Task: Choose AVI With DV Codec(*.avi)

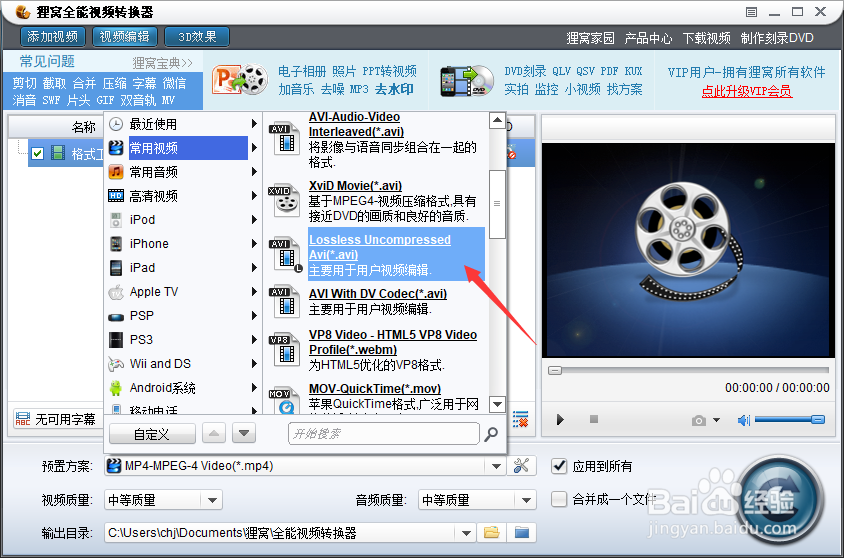Action: [378, 294]
